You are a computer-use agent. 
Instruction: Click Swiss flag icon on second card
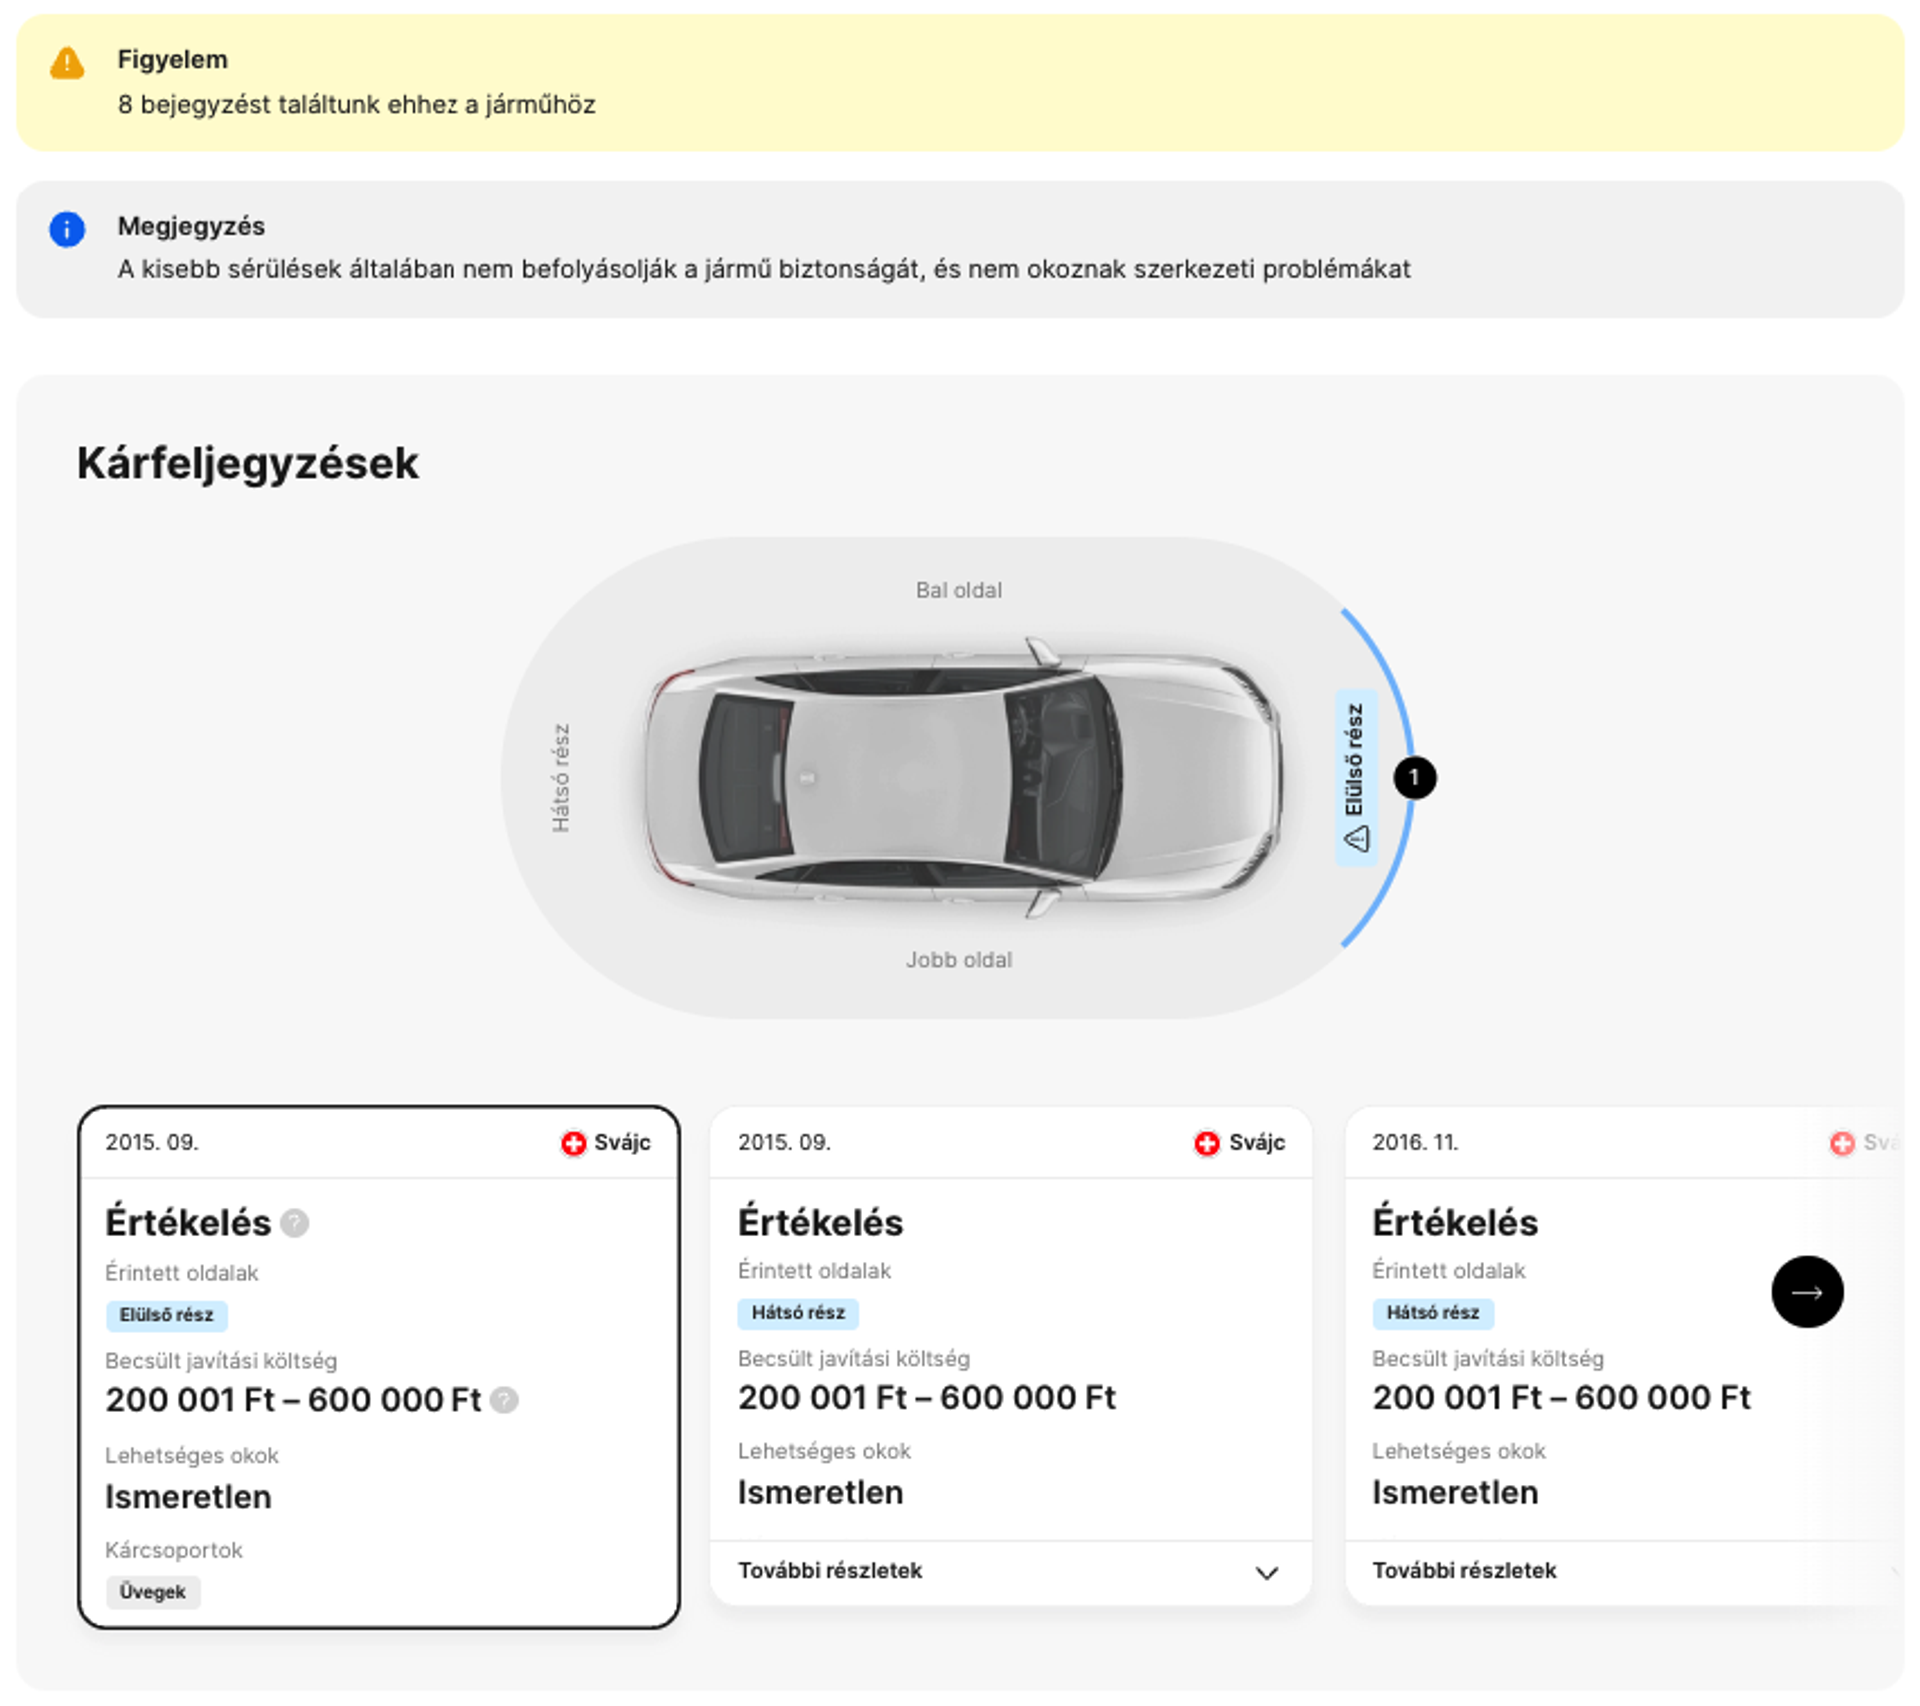click(x=1207, y=1143)
